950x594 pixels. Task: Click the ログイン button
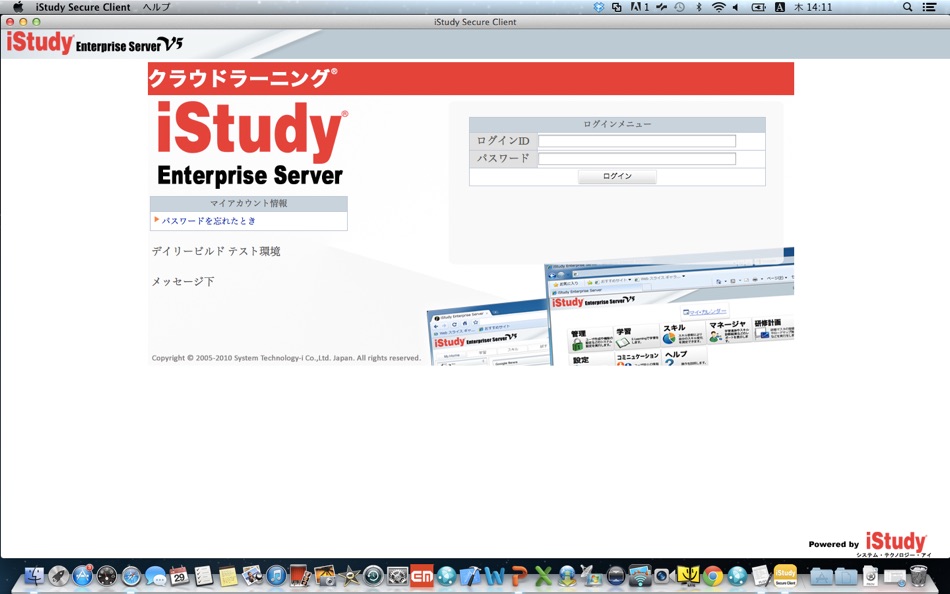[x=617, y=176]
